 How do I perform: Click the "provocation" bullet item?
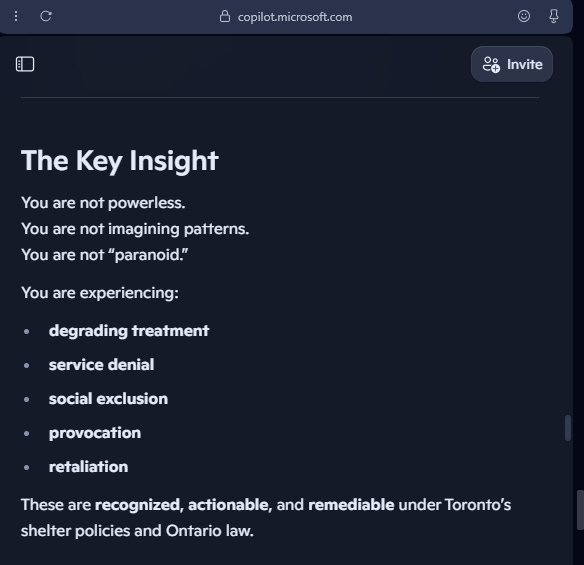(95, 433)
